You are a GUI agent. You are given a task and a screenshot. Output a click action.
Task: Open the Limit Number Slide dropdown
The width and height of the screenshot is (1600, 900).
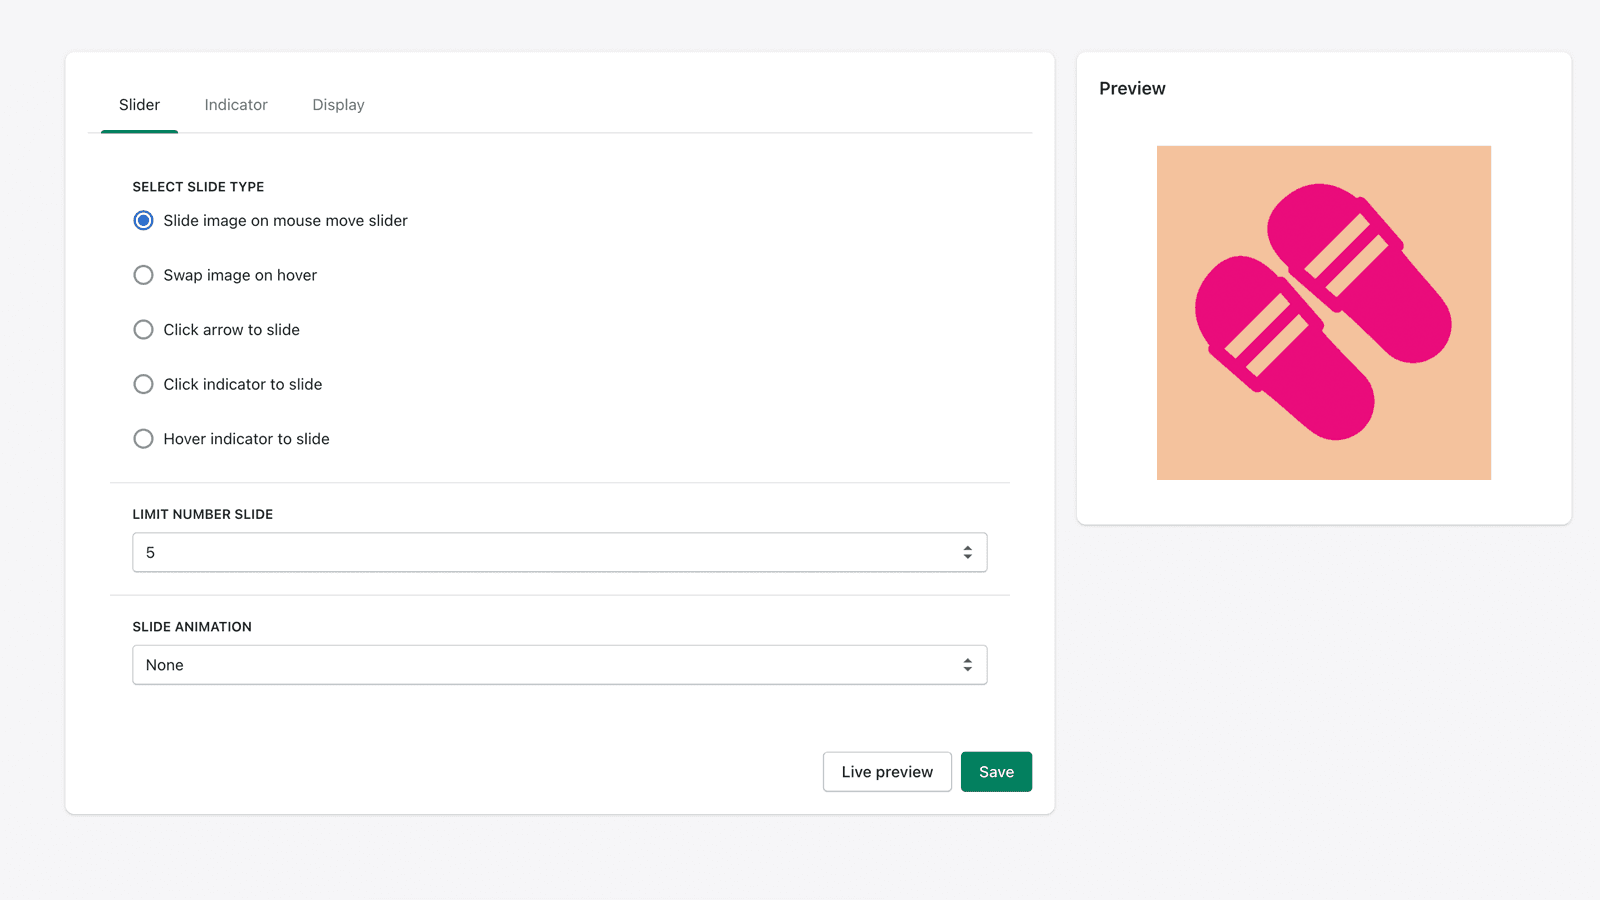(560, 552)
